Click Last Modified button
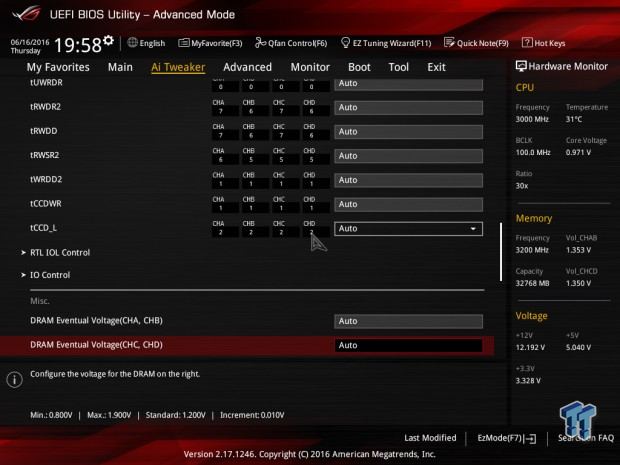Screen dimensions: 620x465 pos(430,438)
